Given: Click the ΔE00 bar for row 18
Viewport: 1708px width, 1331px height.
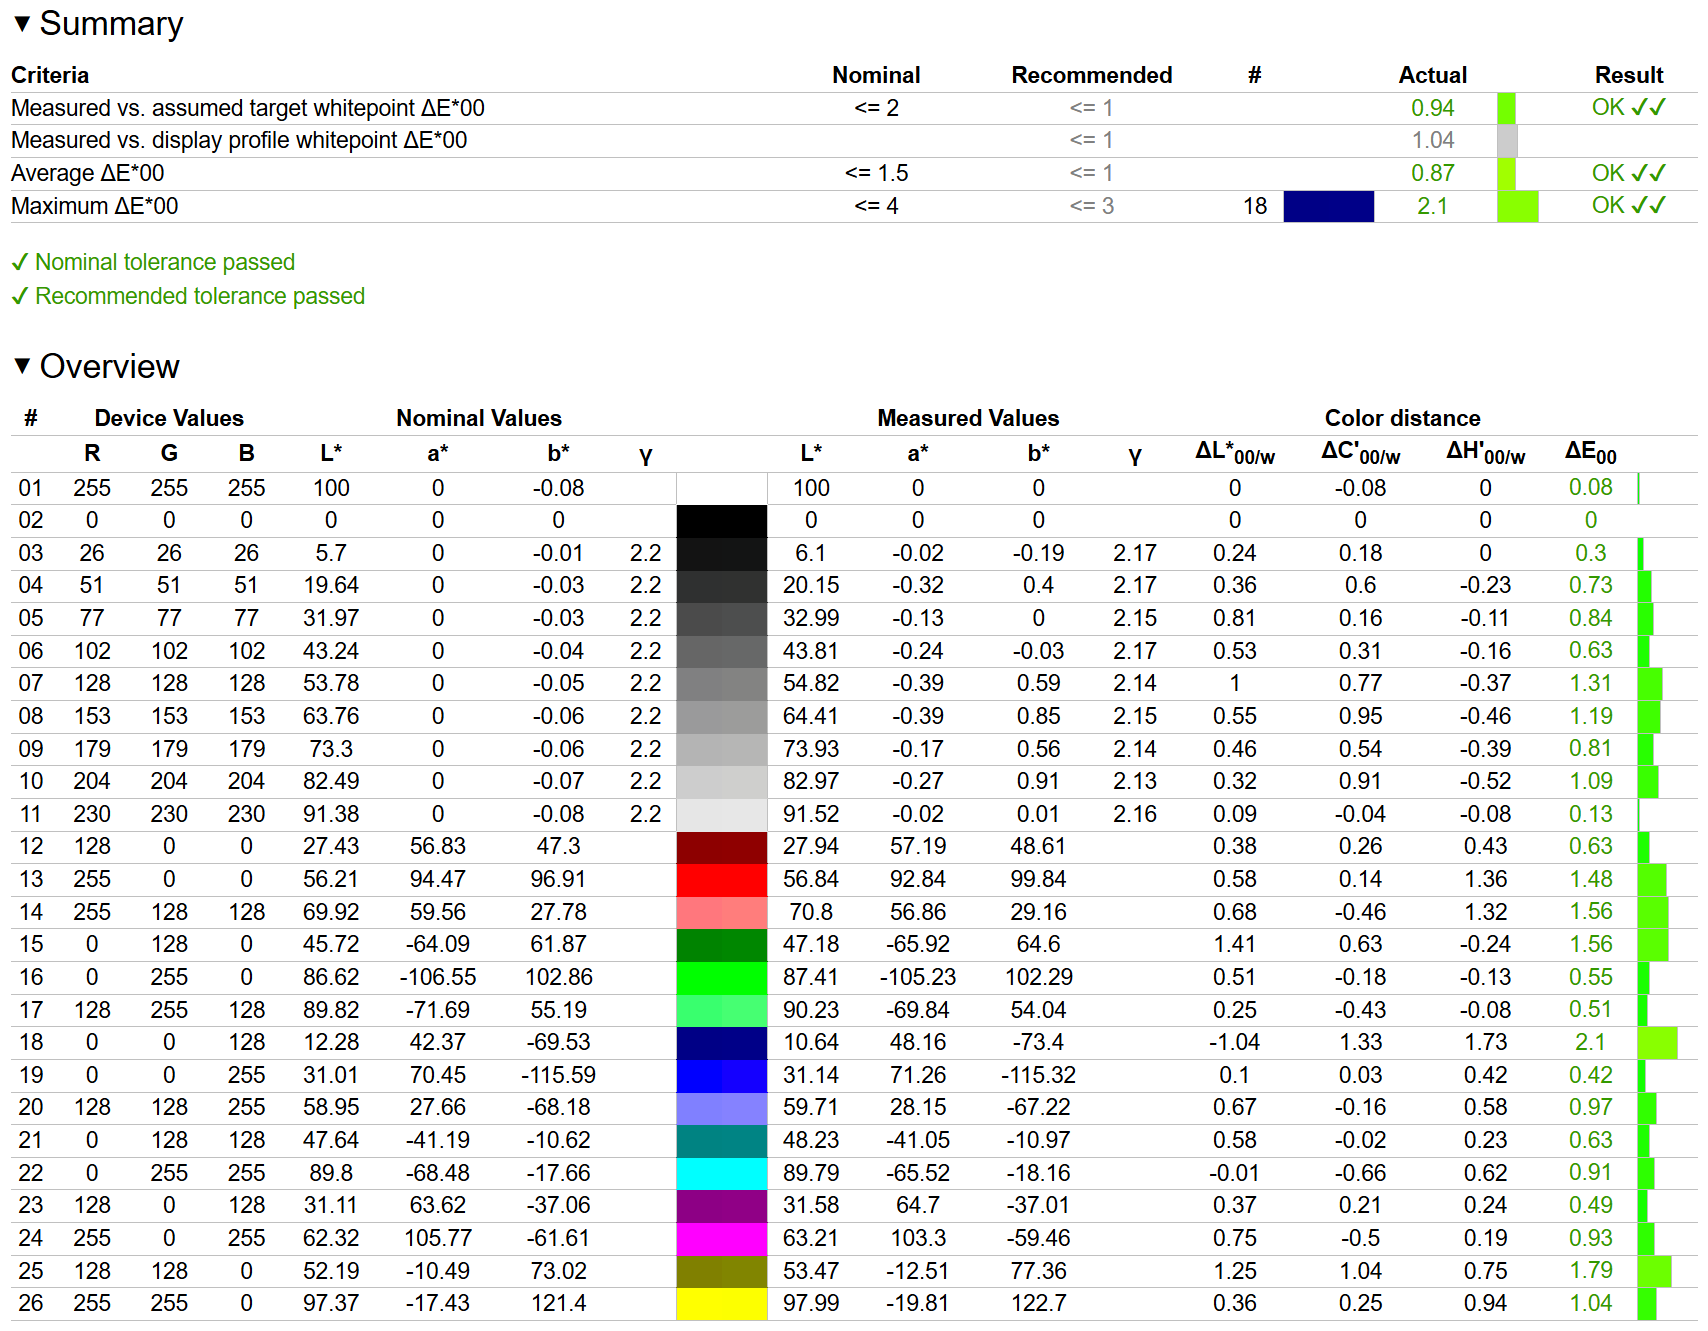Looking at the screenshot, I should click(1657, 1043).
